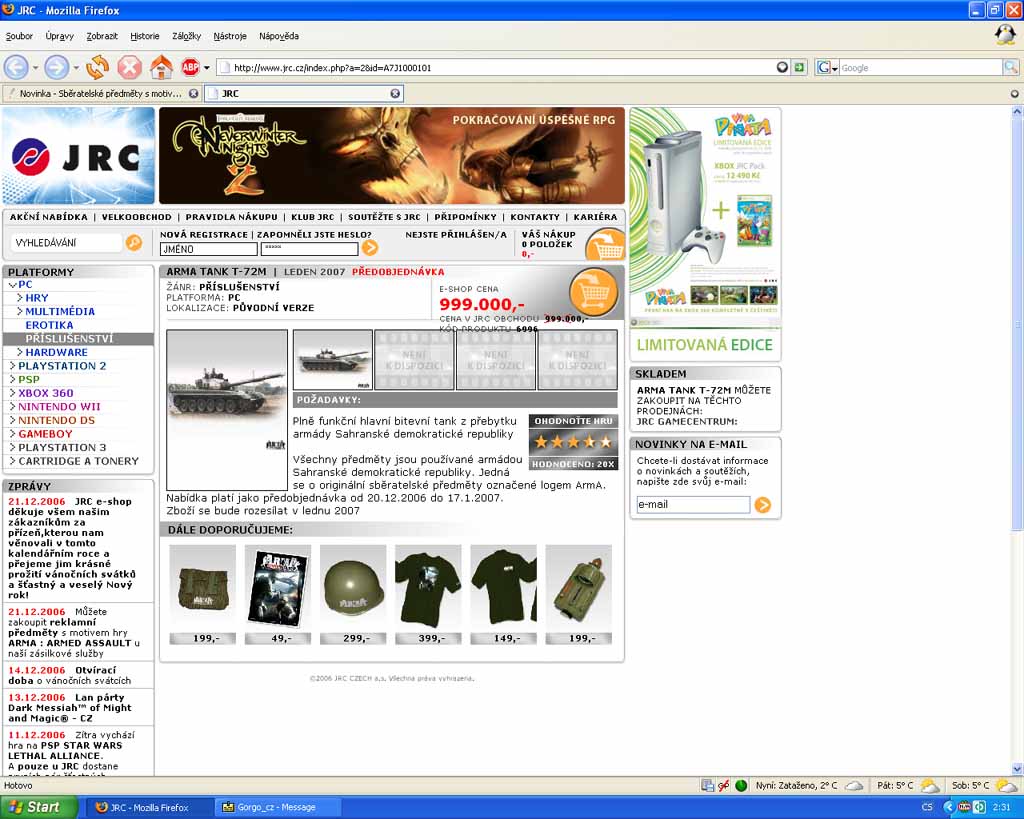Open the Adblock Plus dropdown arrow
Screen dimensions: 1024x819
point(206,67)
